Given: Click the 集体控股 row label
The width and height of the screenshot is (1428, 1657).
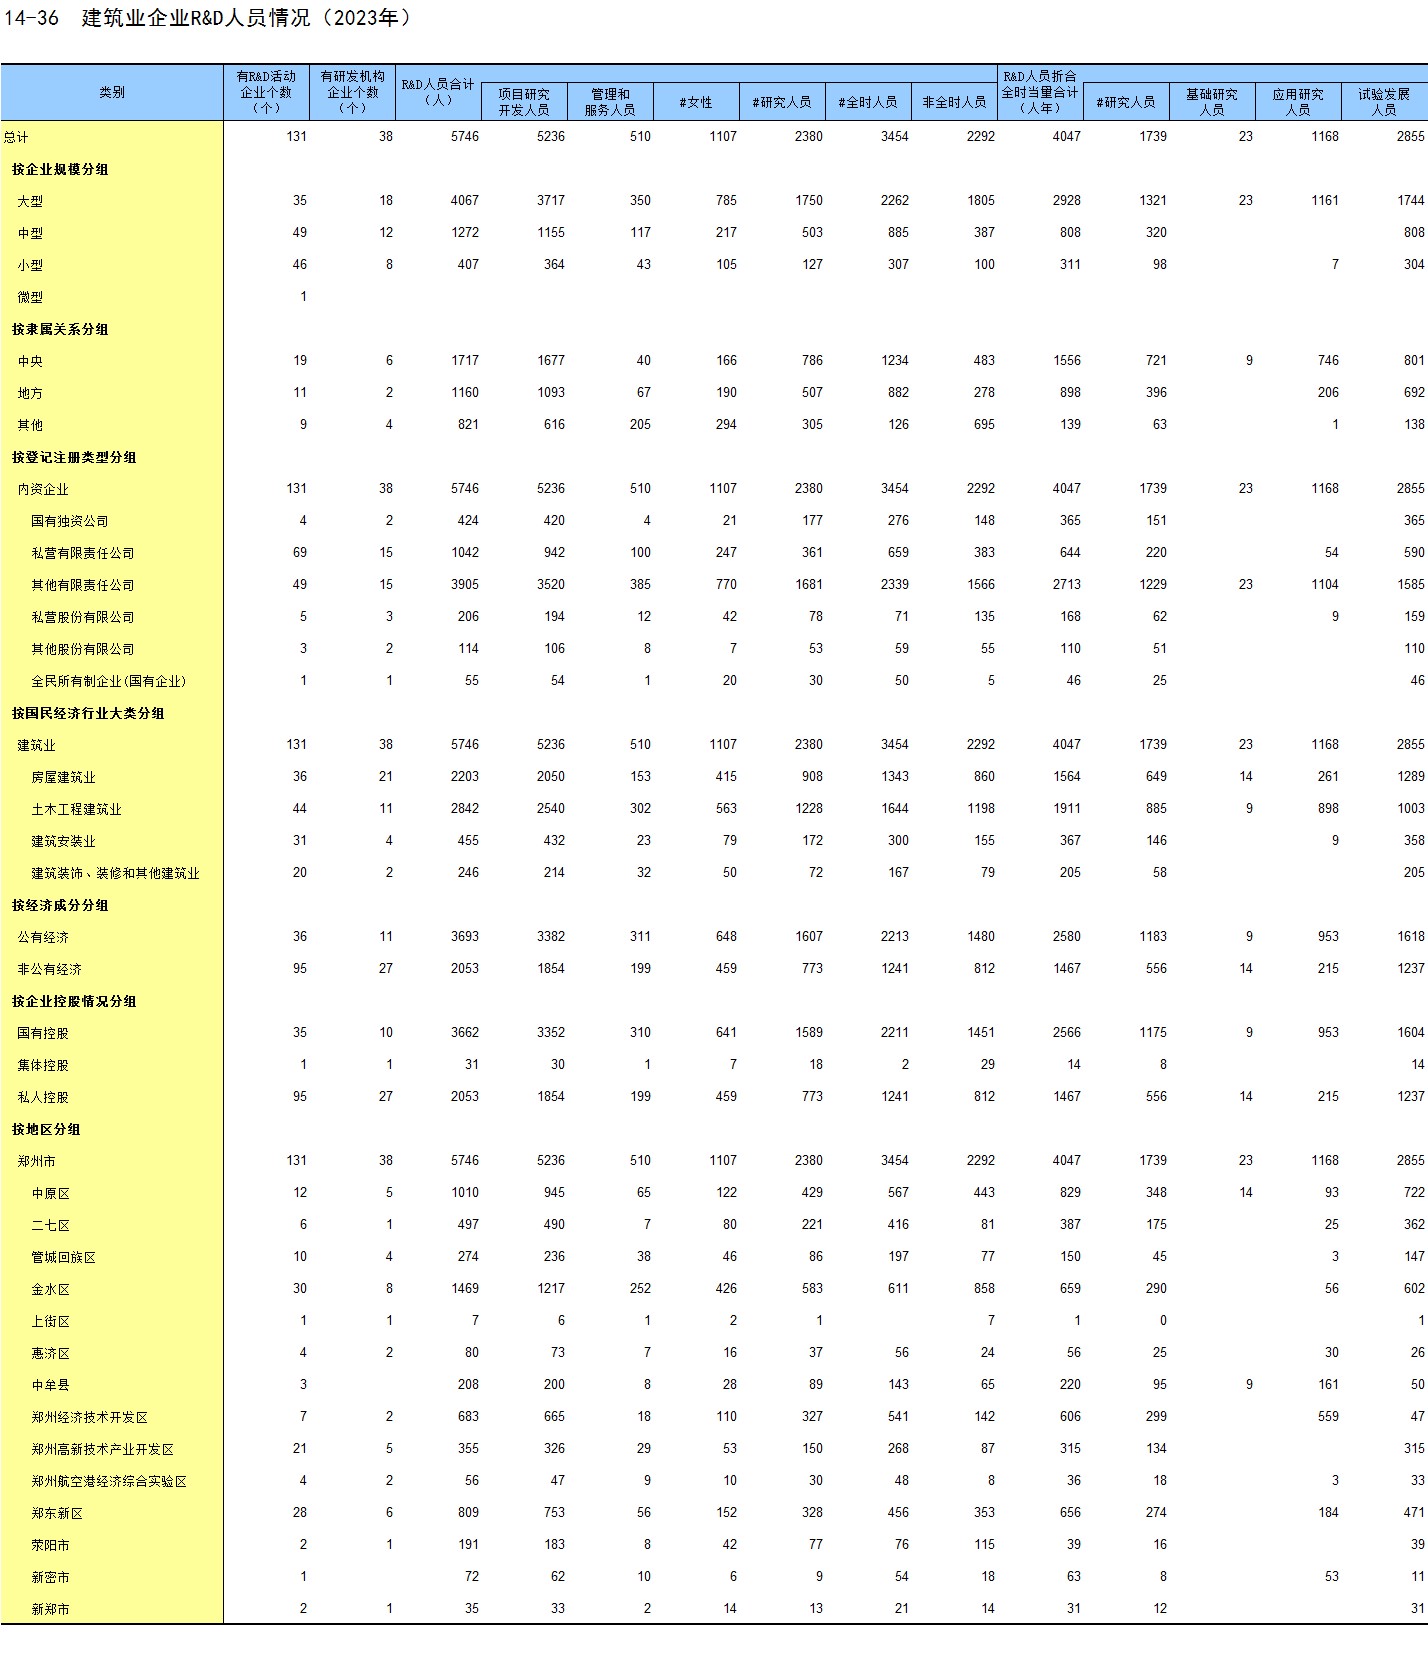Looking at the screenshot, I should coord(43,1065).
